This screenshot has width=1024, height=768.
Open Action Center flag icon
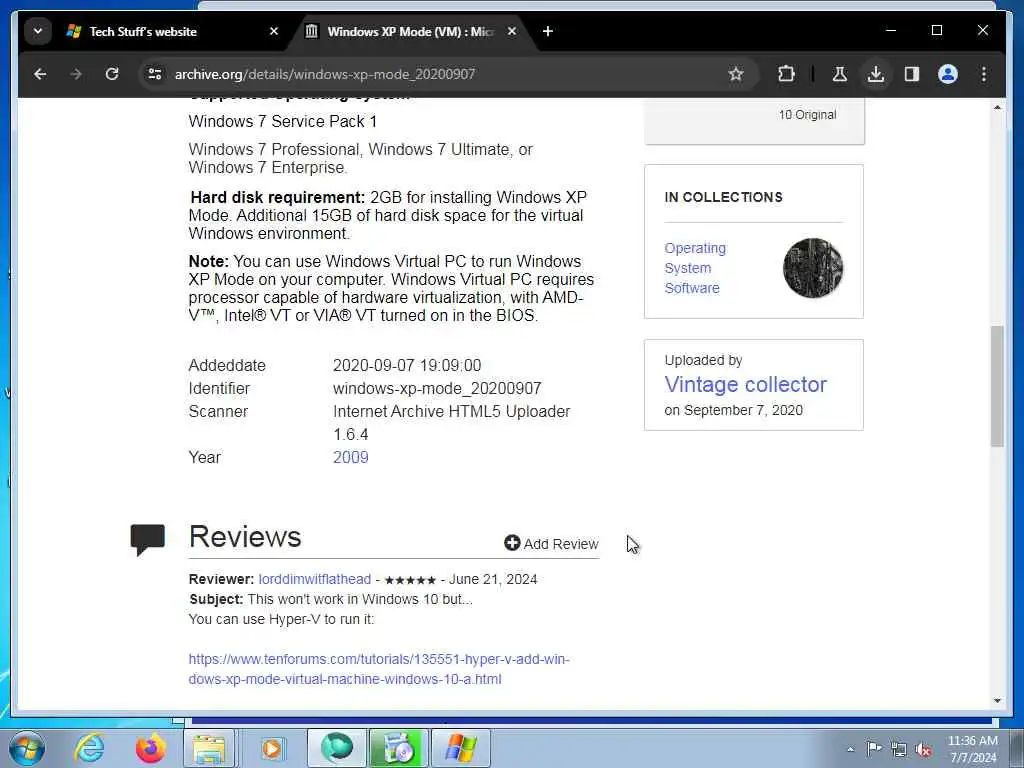pyautogui.click(x=874, y=749)
